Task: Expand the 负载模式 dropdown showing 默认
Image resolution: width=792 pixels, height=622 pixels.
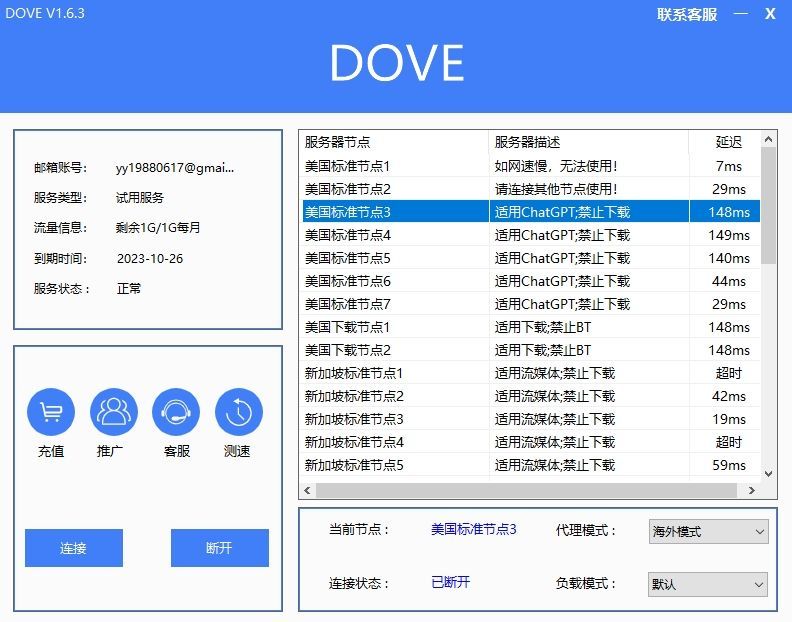Action: coord(708,585)
